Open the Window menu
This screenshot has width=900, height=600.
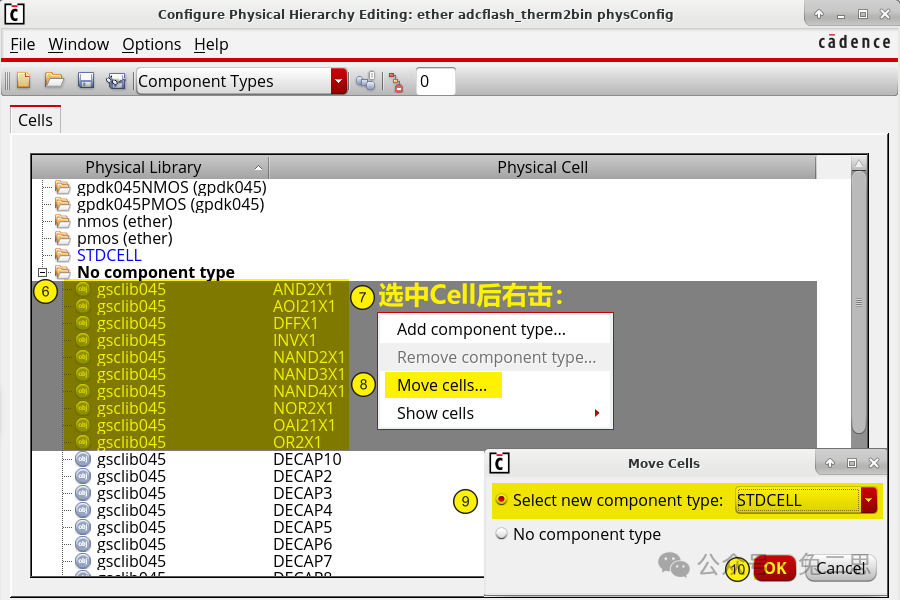click(79, 44)
